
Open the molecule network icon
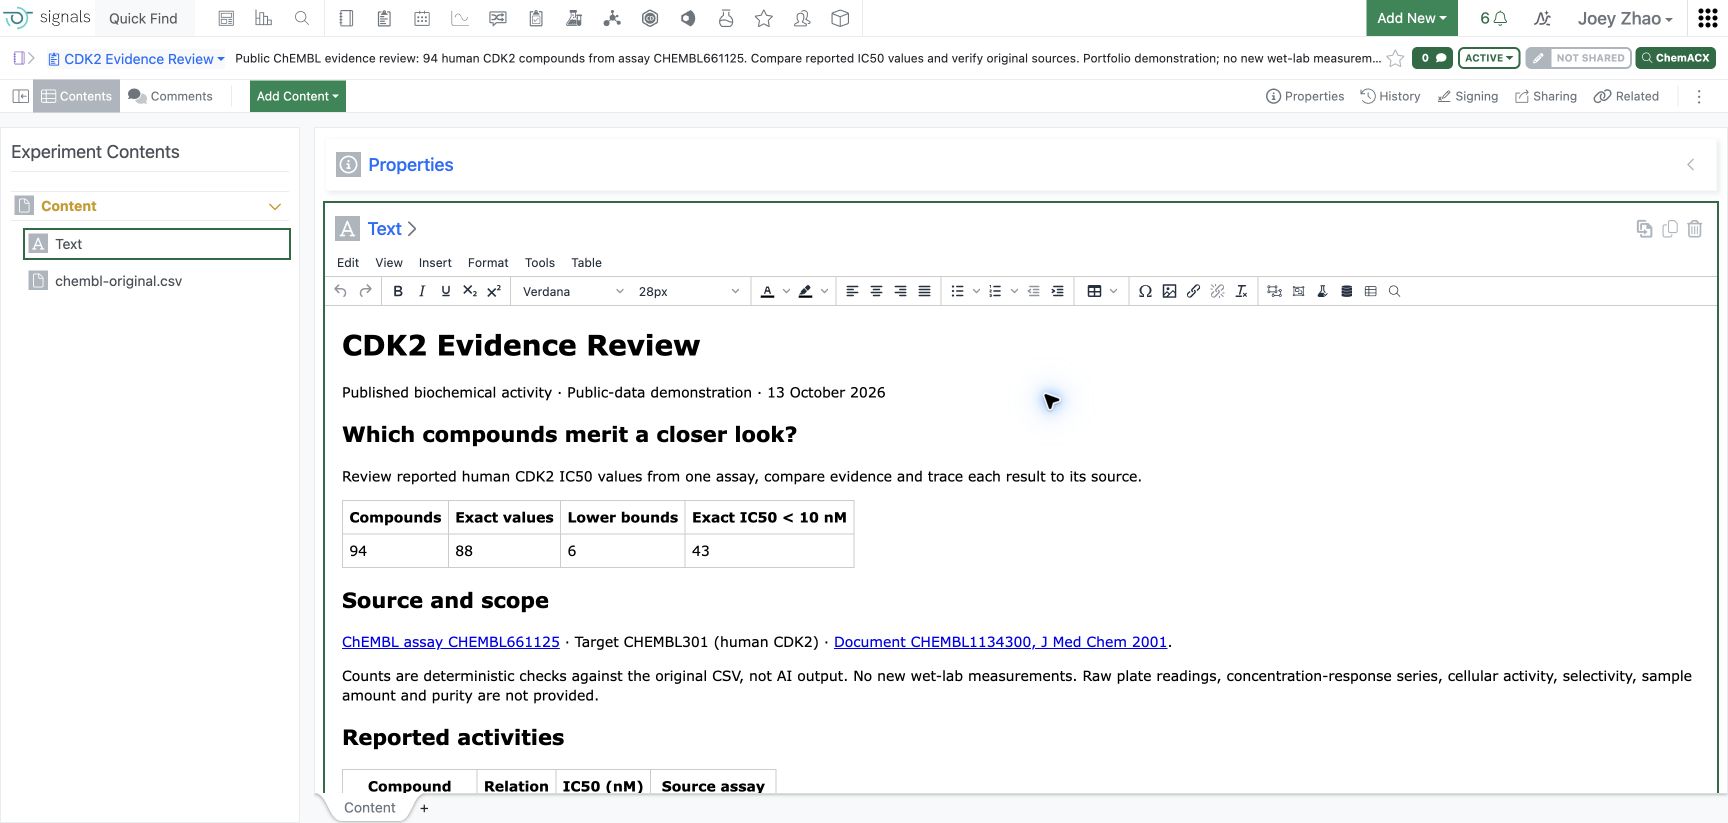pyautogui.click(x=612, y=18)
